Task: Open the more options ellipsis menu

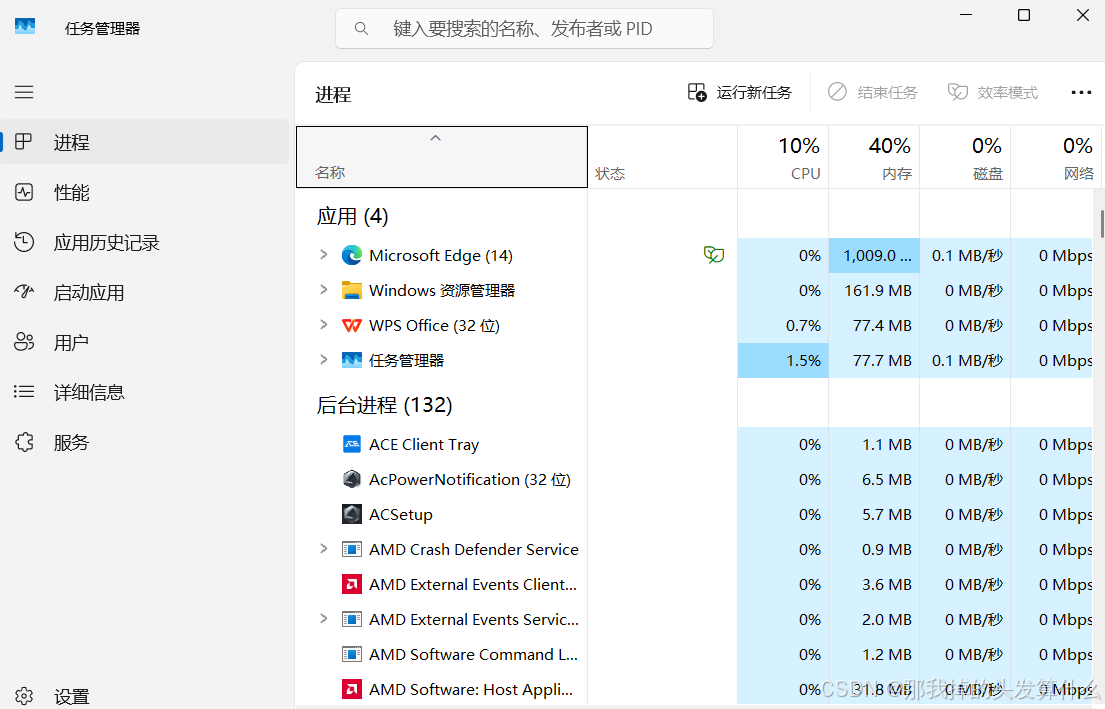Action: (1081, 92)
